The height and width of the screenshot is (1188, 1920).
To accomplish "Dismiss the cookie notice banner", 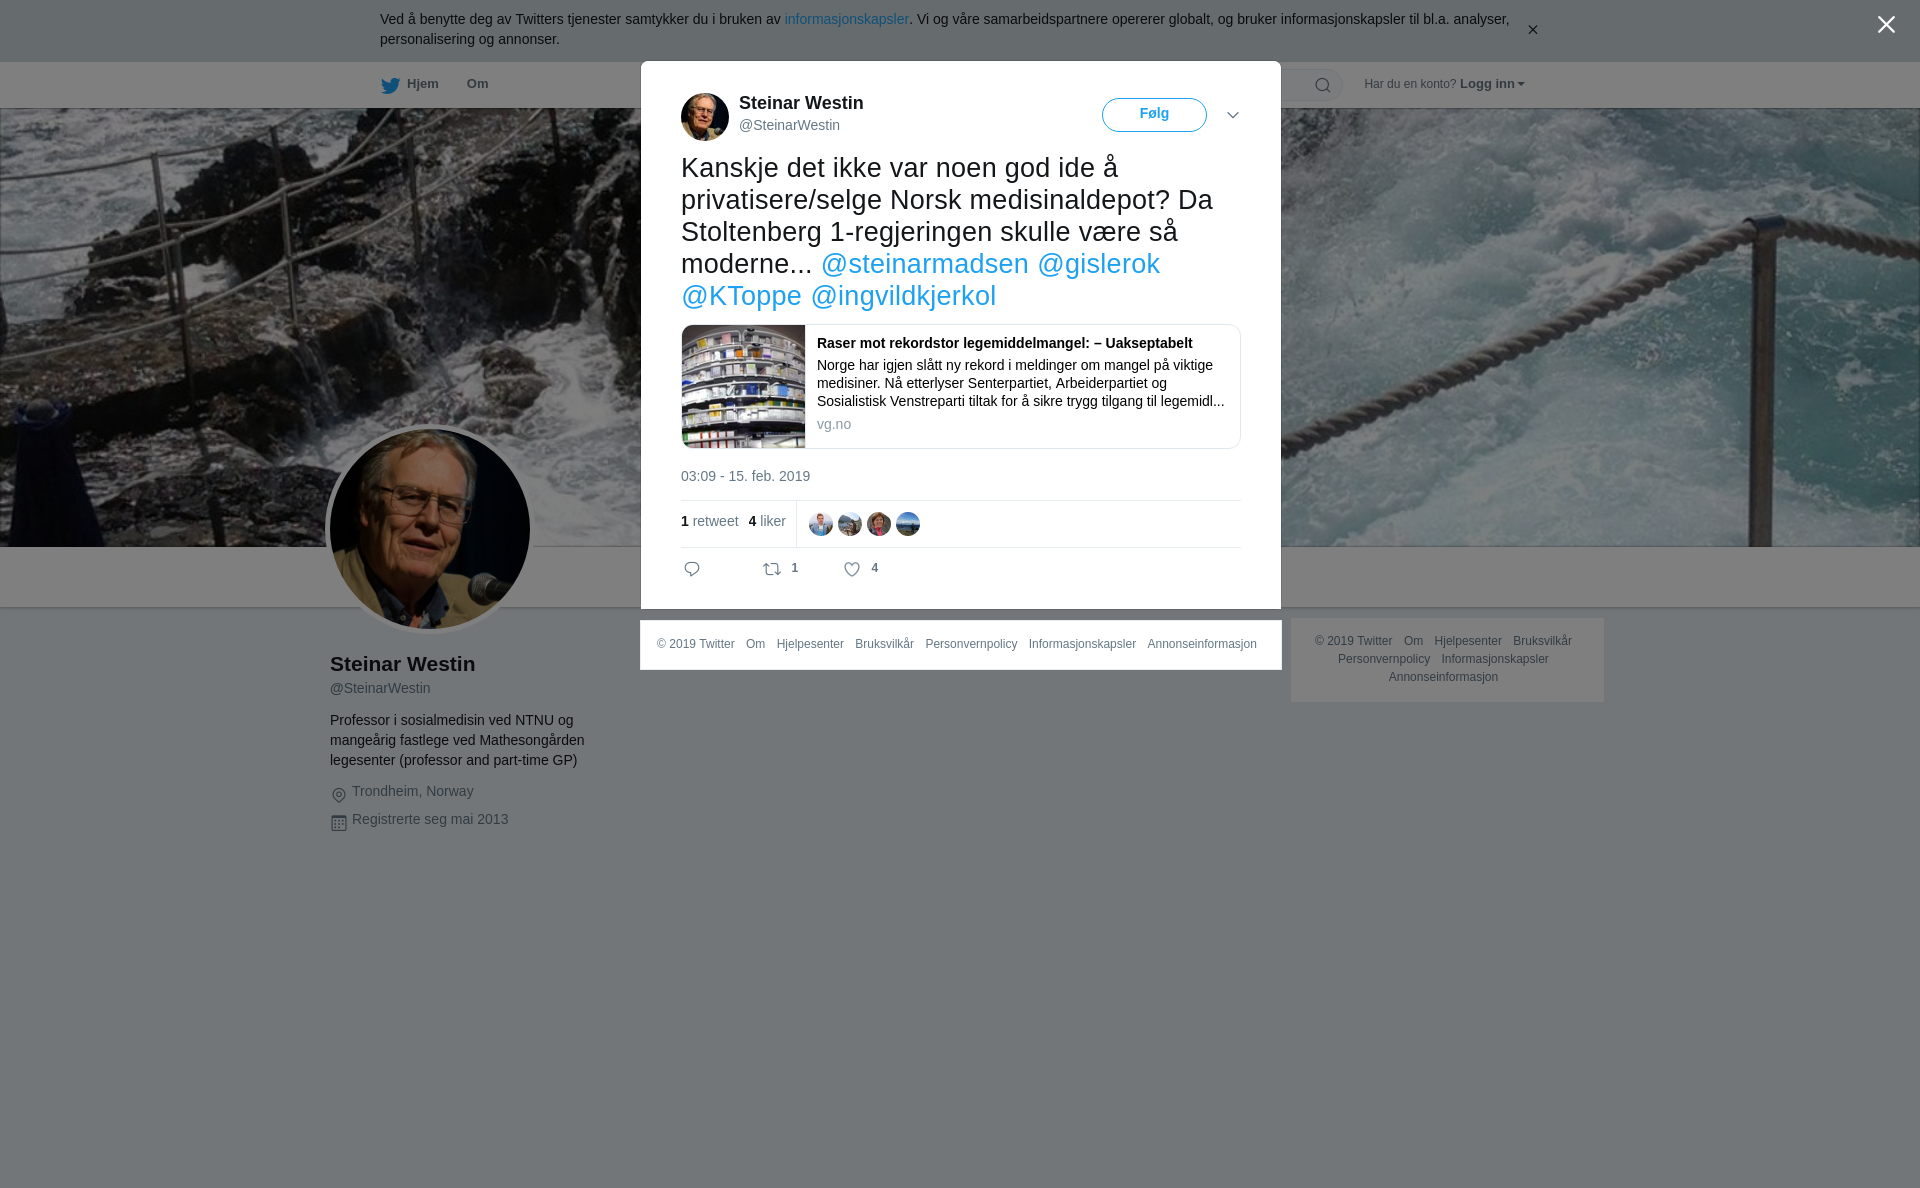I will [x=1532, y=30].
